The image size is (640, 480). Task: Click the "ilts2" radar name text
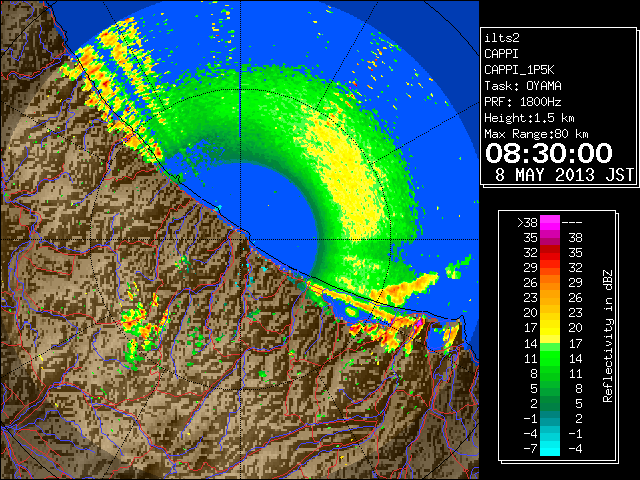tap(502, 38)
